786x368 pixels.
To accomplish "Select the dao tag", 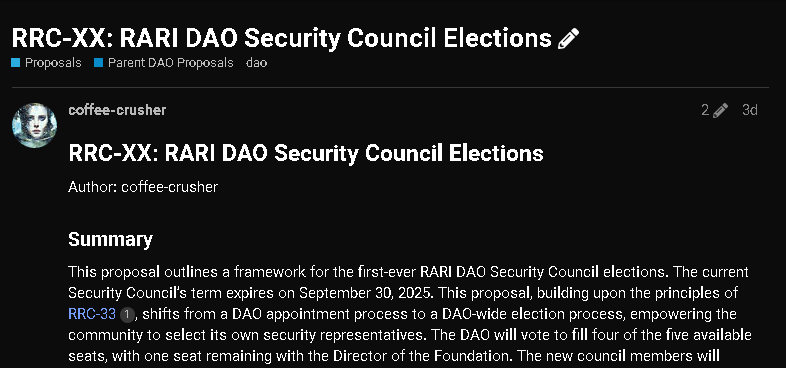I will (x=256, y=63).
